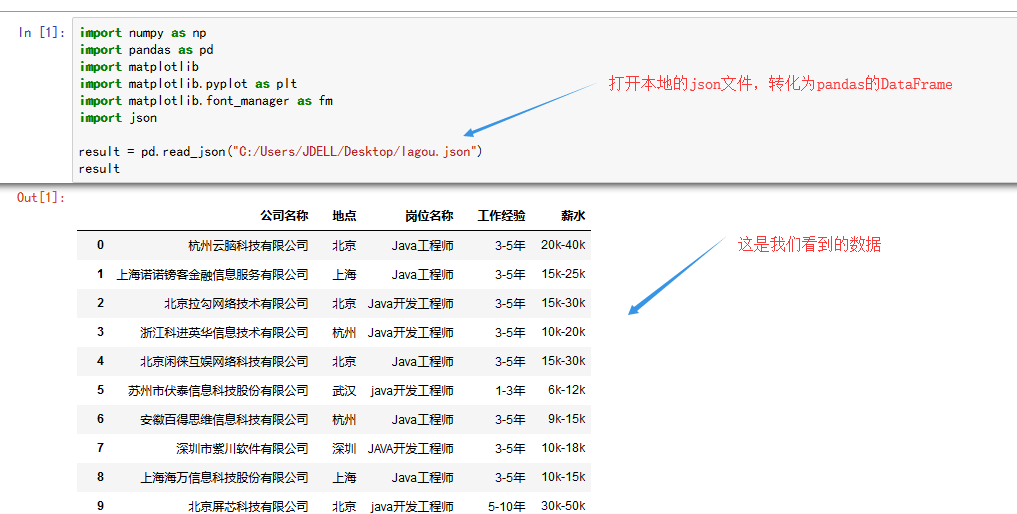Click the 薪水 column header

[x=573, y=216]
